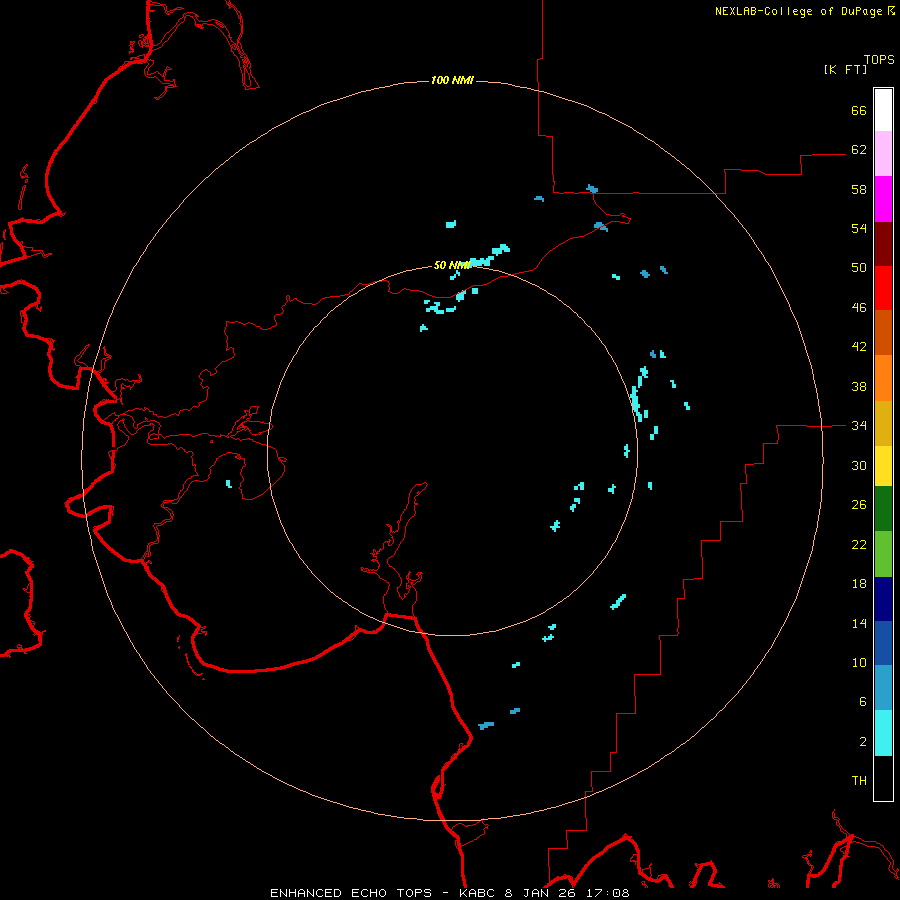
Task: Click the medium blue swatch between 10 and 14
Action: coord(883,643)
